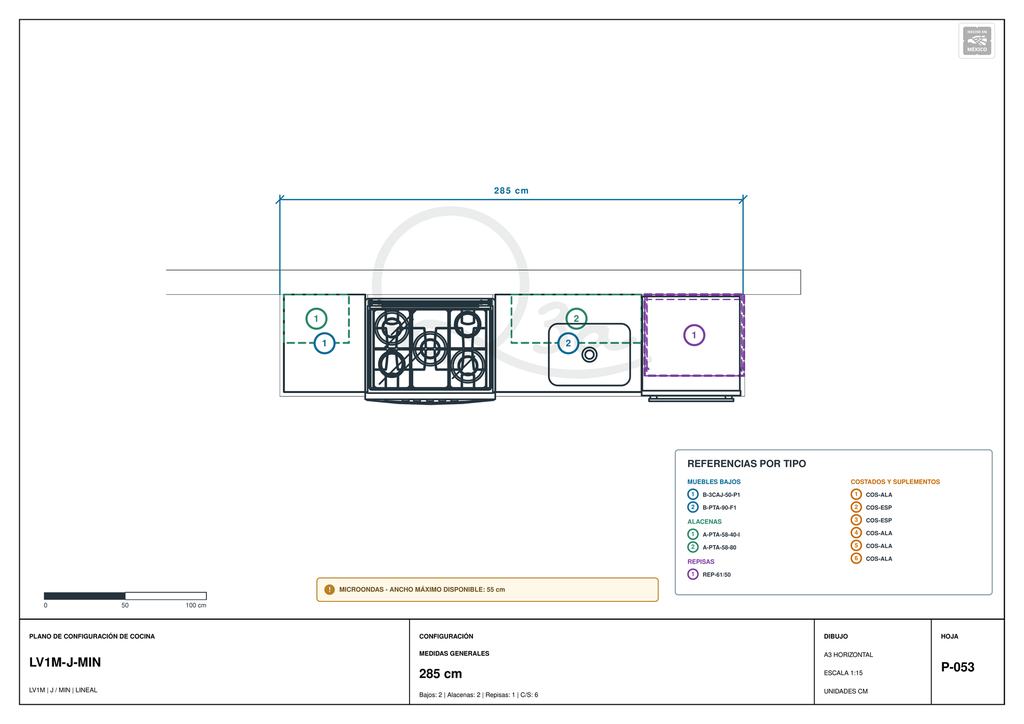Click orange legend circle 5 under Costados
The width and height of the screenshot is (1024, 724).
(856, 546)
